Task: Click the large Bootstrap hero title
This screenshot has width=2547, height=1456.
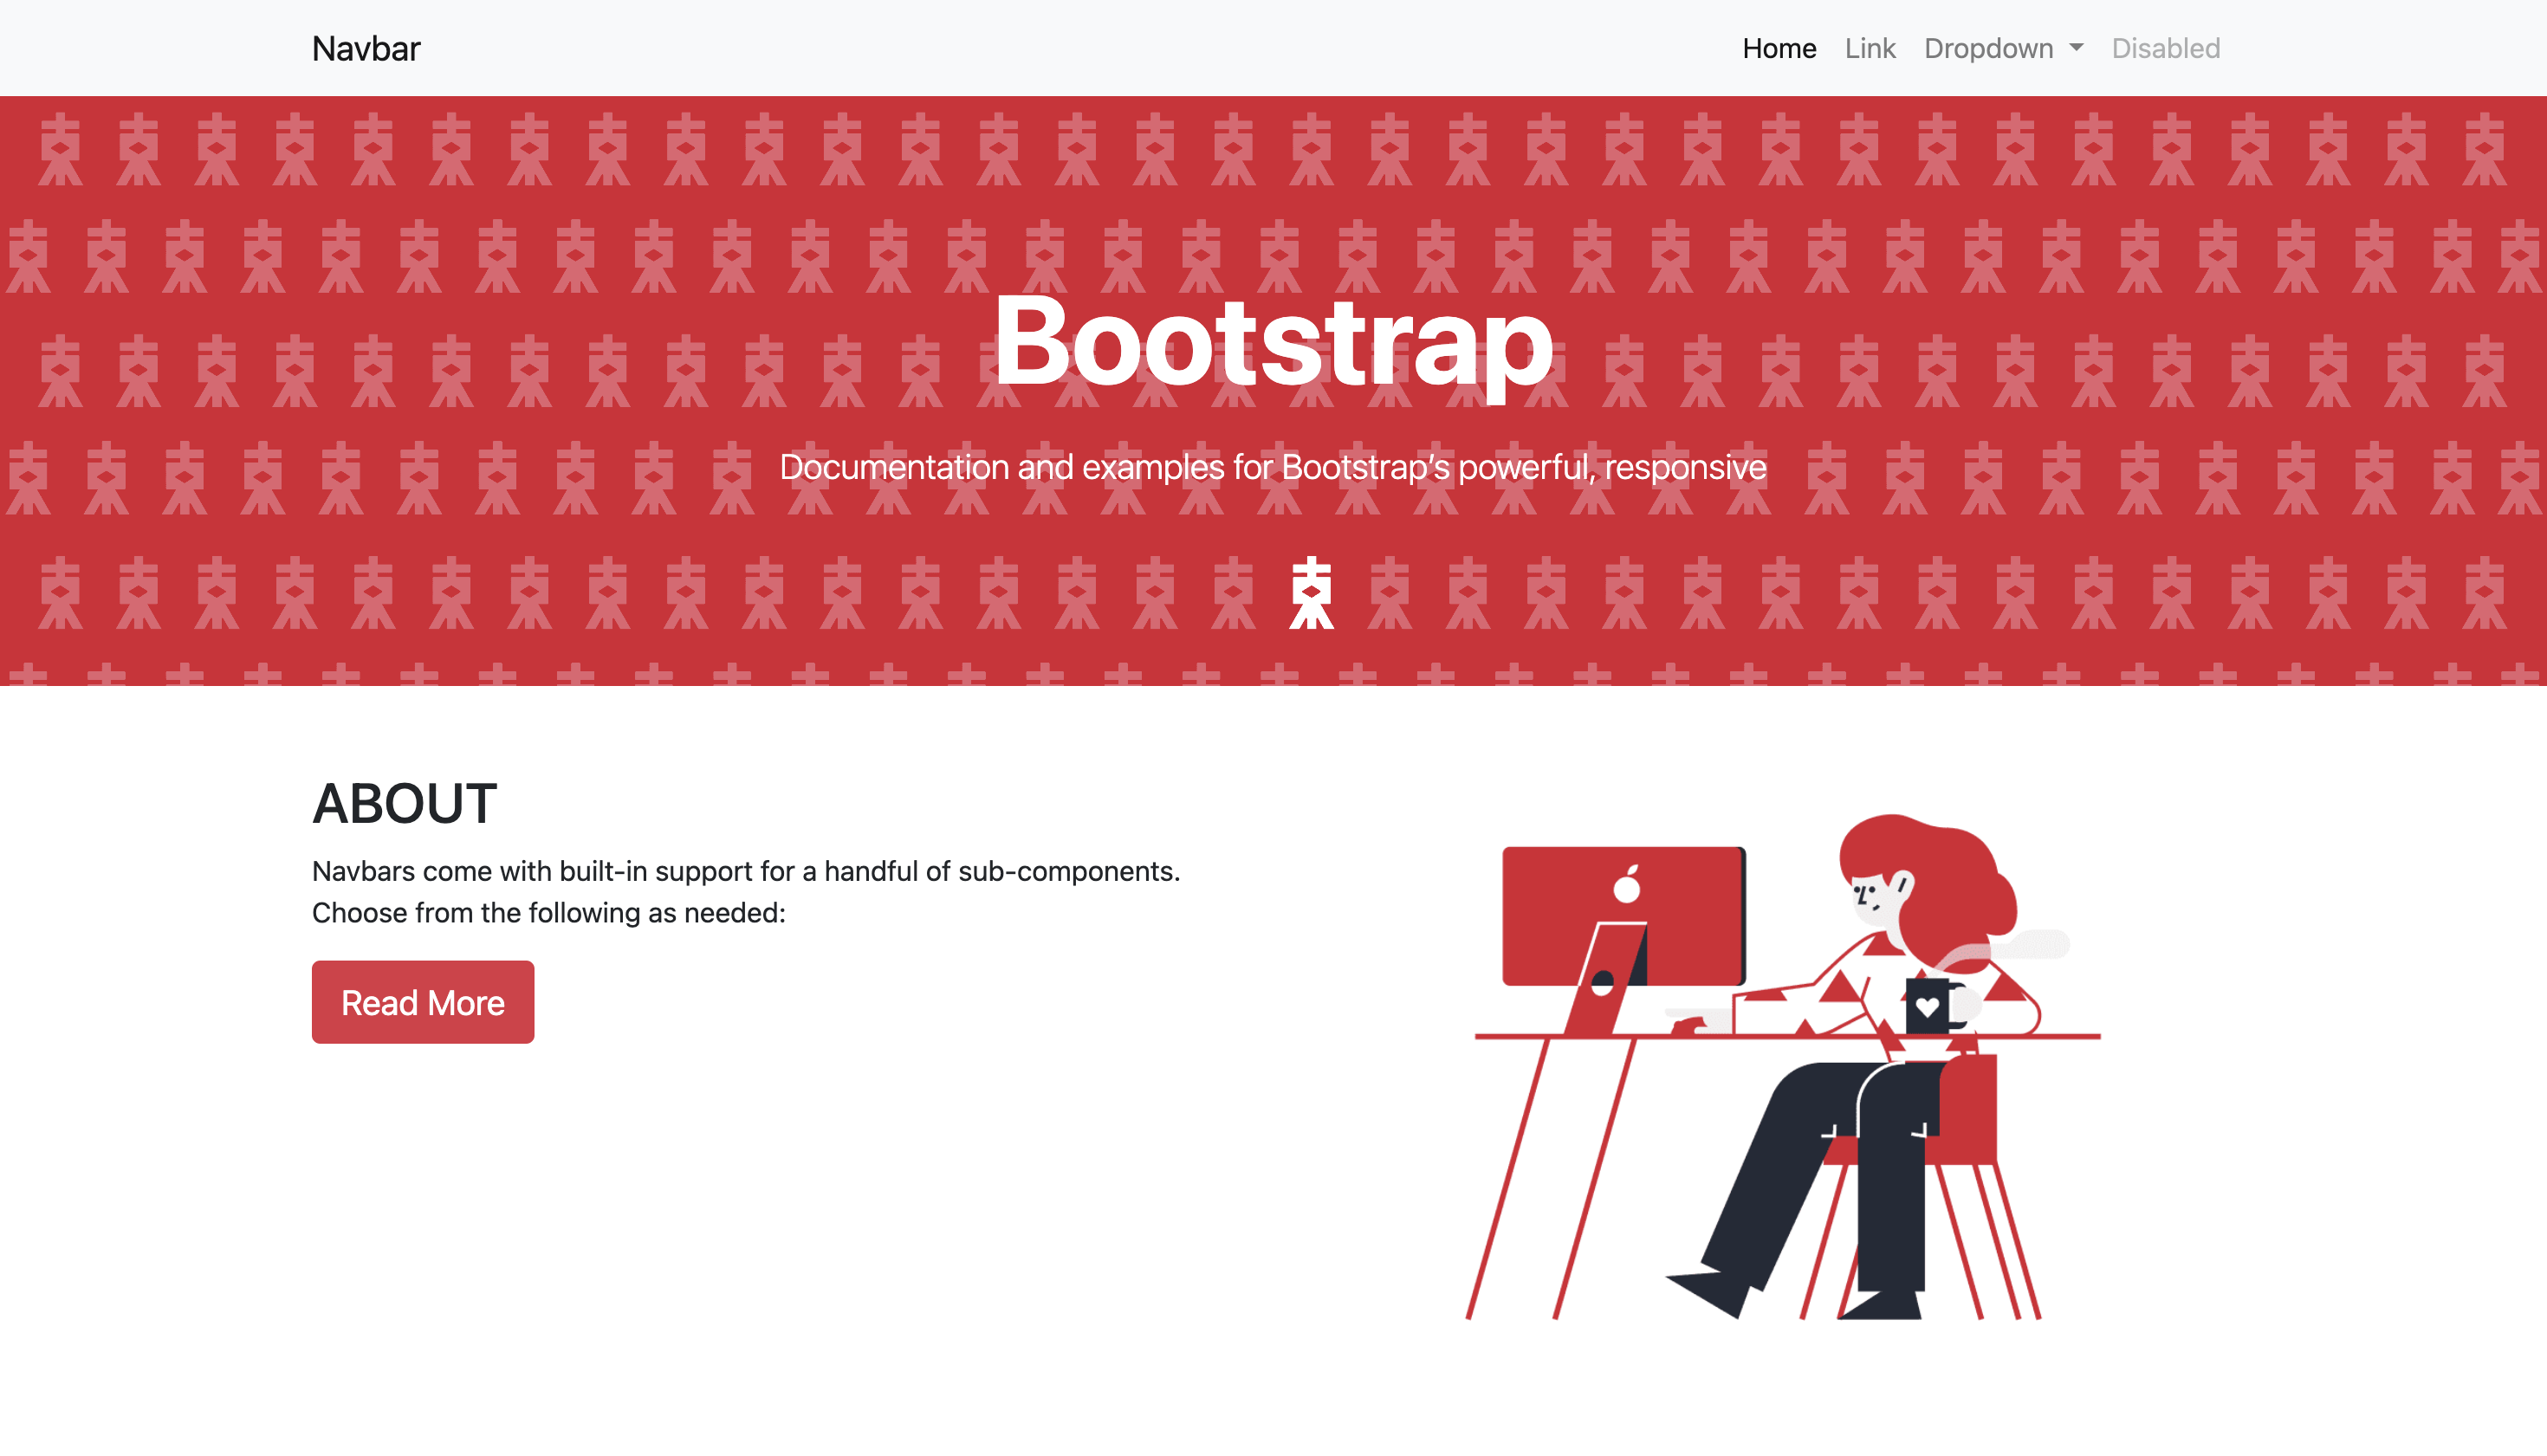Action: [1273, 342]
